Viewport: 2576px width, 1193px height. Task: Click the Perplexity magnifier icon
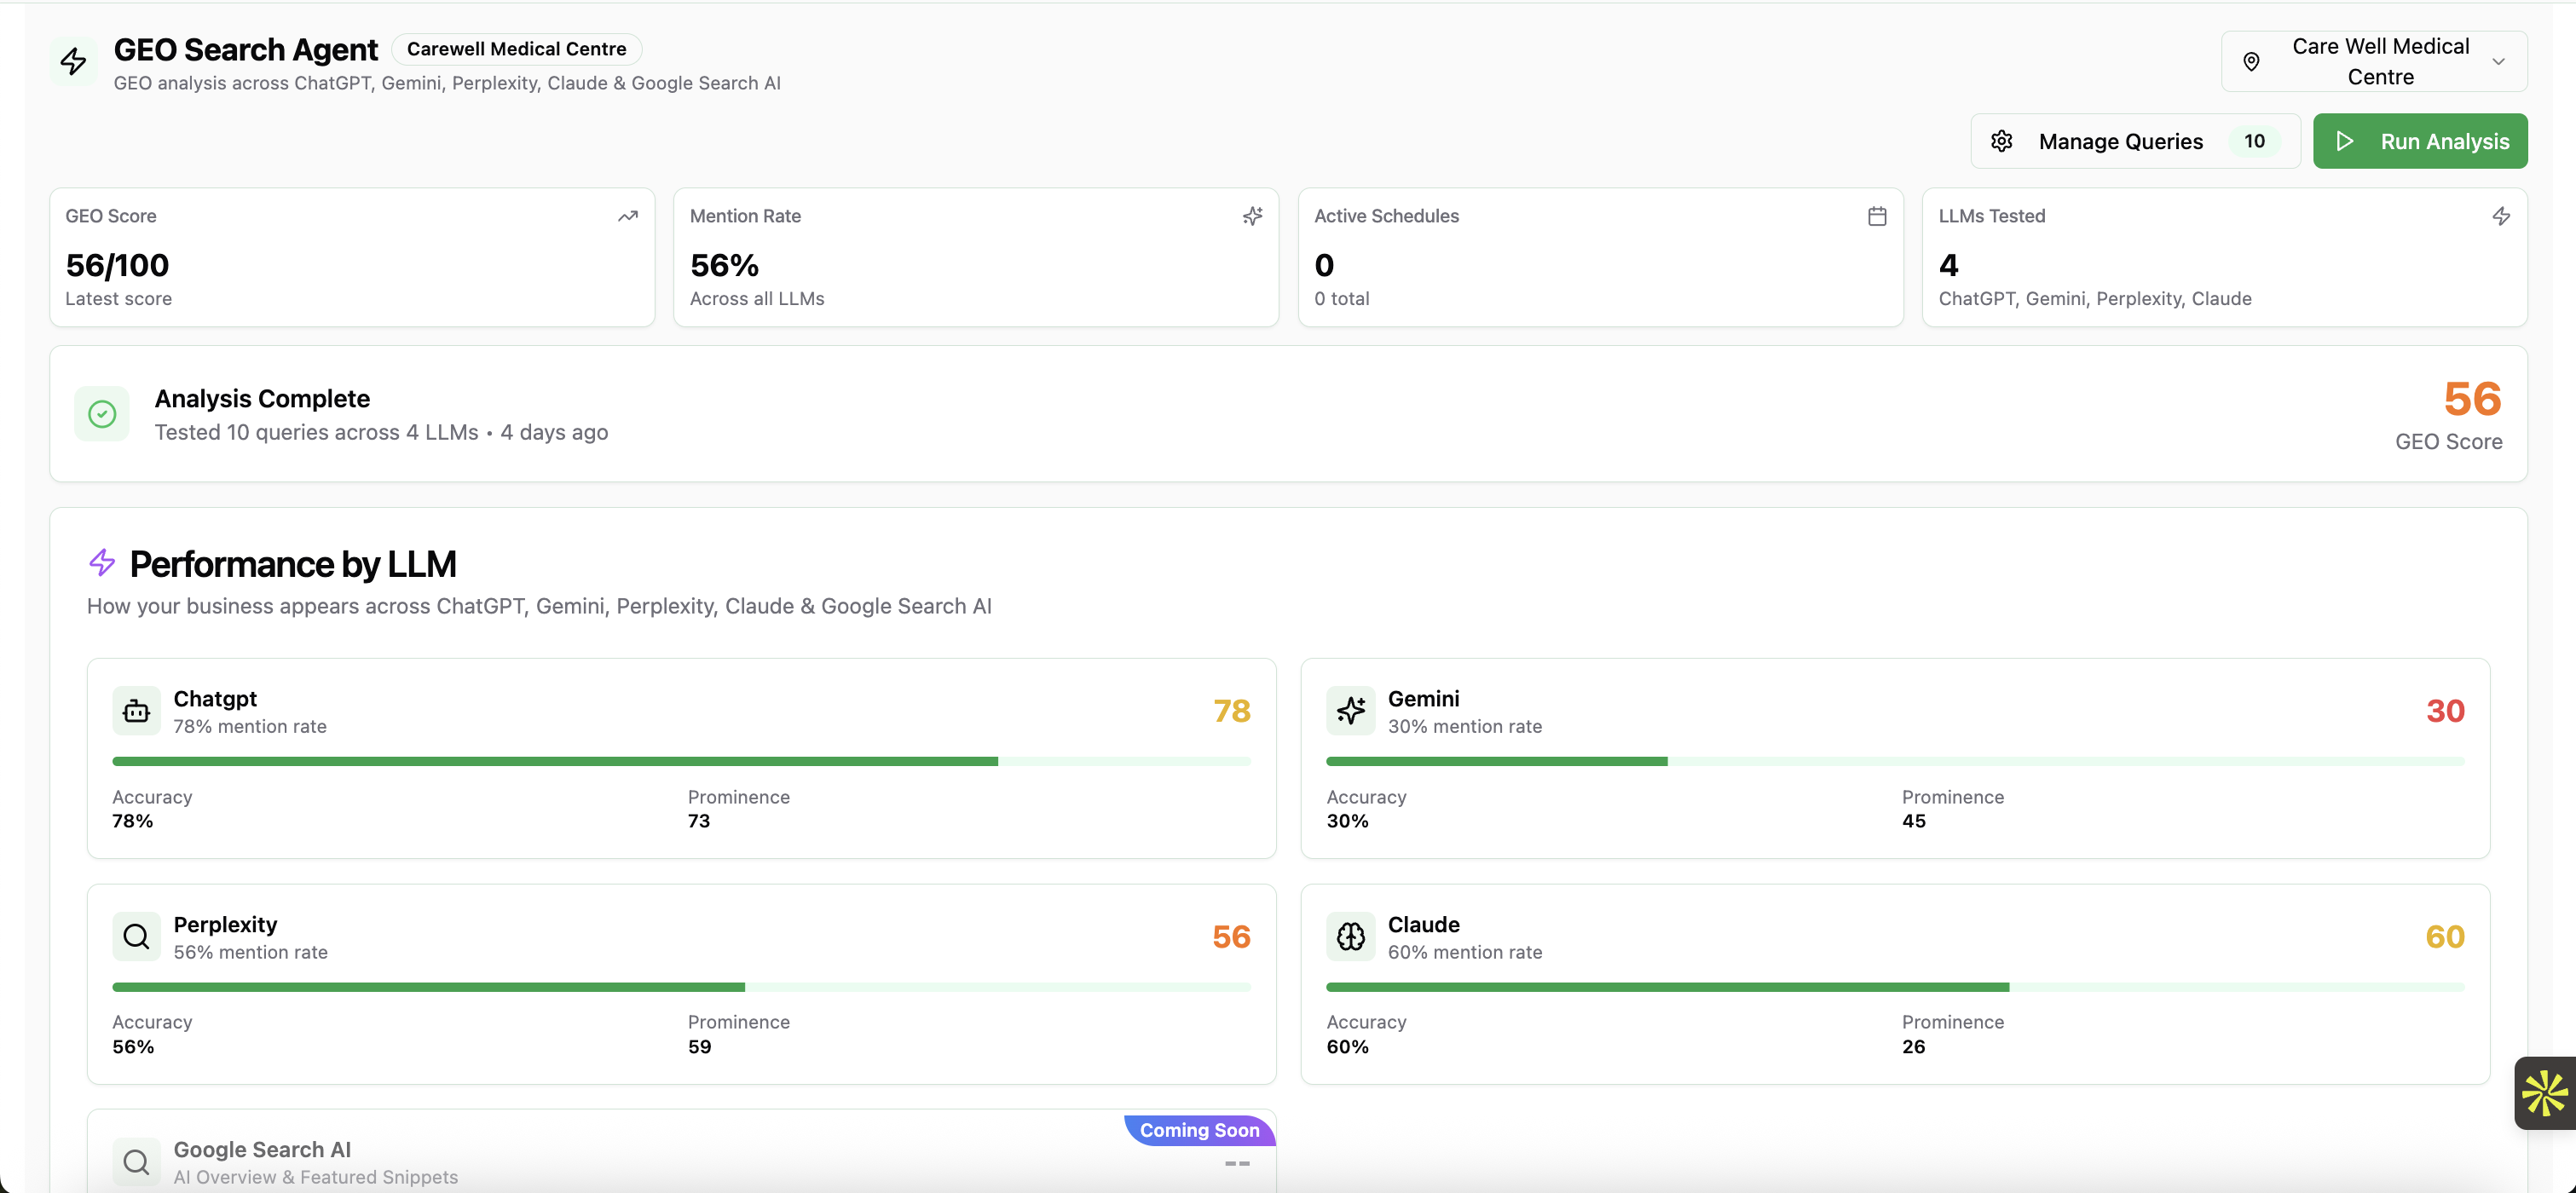(x=136, y=936)
